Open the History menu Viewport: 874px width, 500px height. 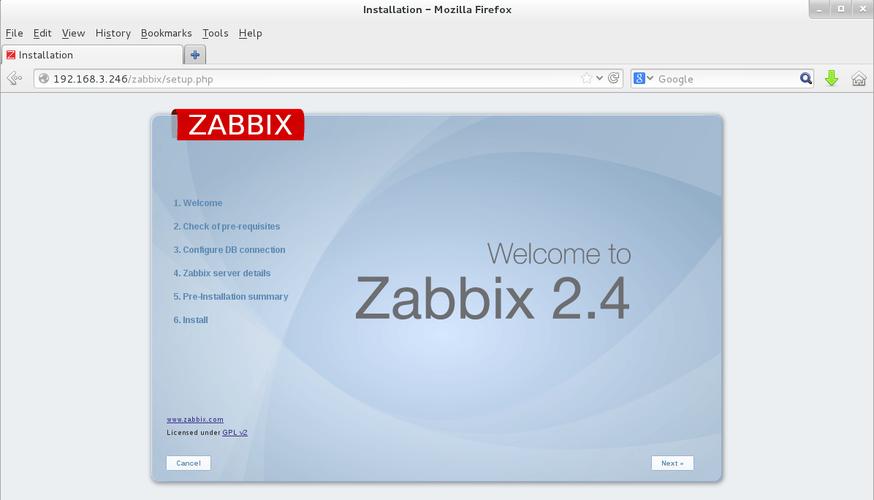(x=113, y=33)
